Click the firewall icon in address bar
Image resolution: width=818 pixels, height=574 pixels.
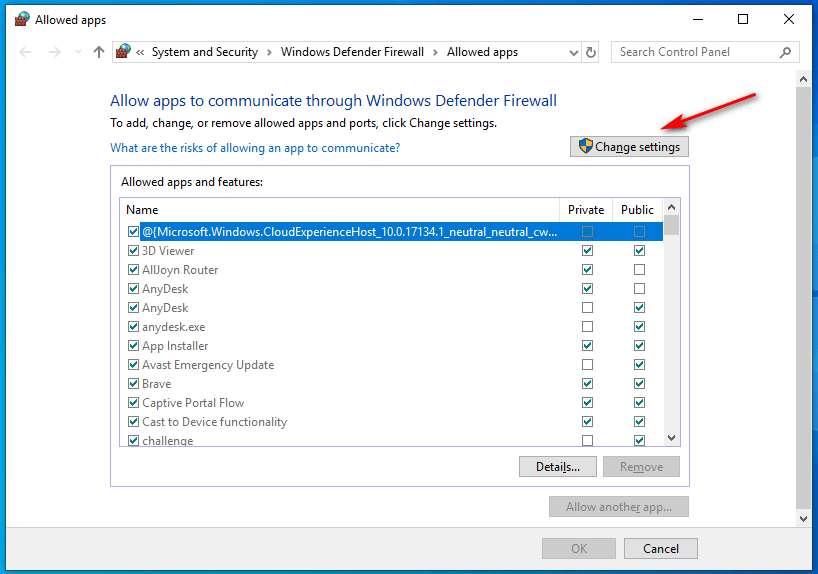click(124, 52)
